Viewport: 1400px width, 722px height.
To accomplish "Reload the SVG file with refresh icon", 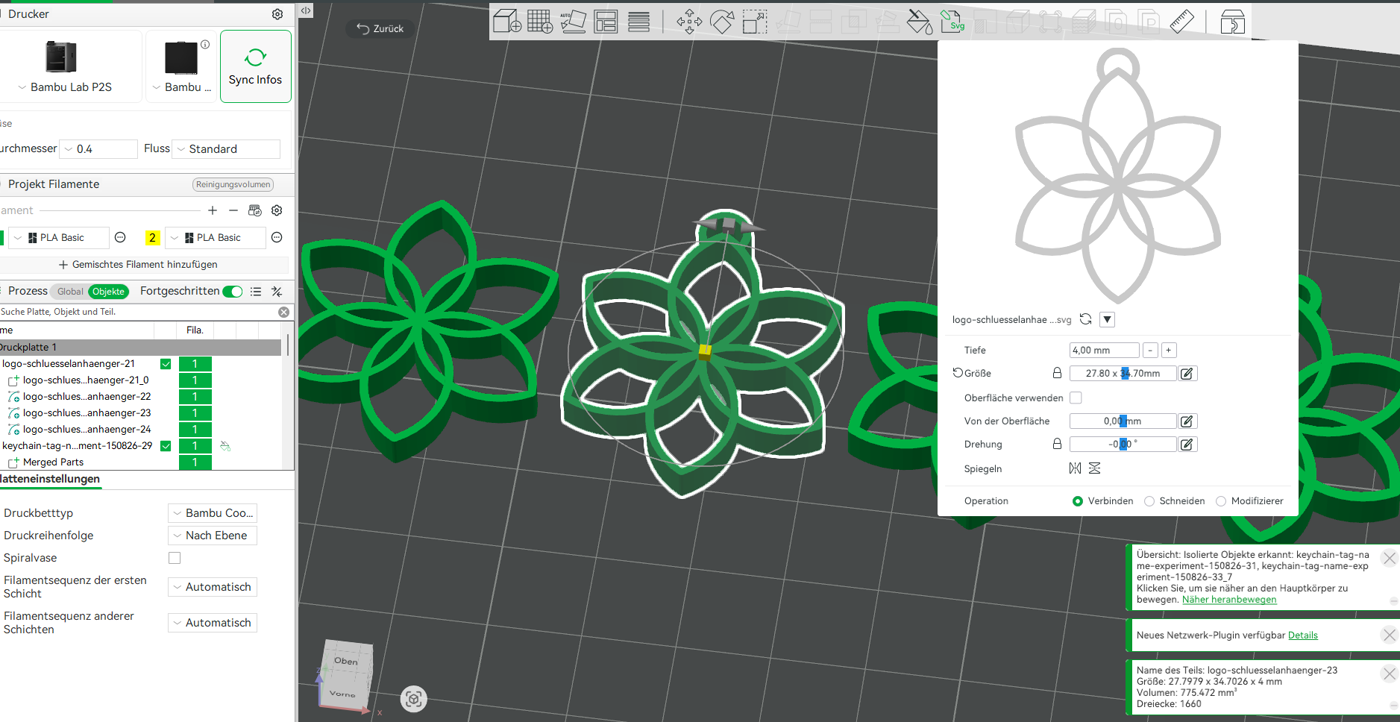I will tap(1085, 319).
